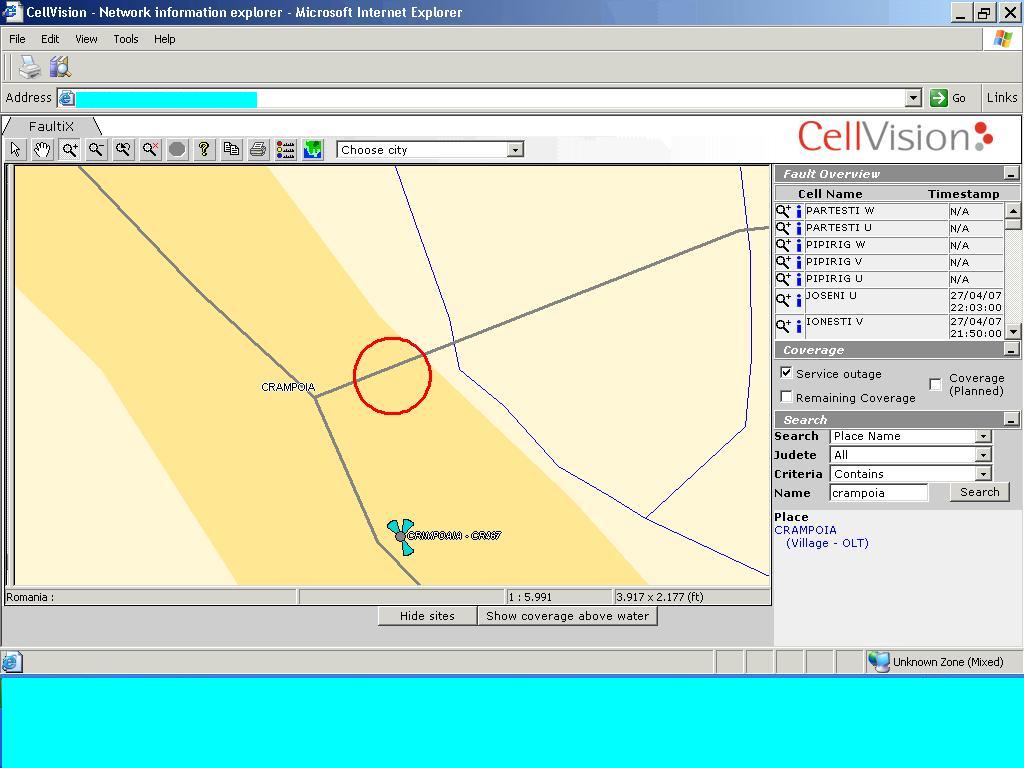This screenshot has width=1024, height=768.
Task: Collapse the Coverage panel
Action: [1011, 351]
